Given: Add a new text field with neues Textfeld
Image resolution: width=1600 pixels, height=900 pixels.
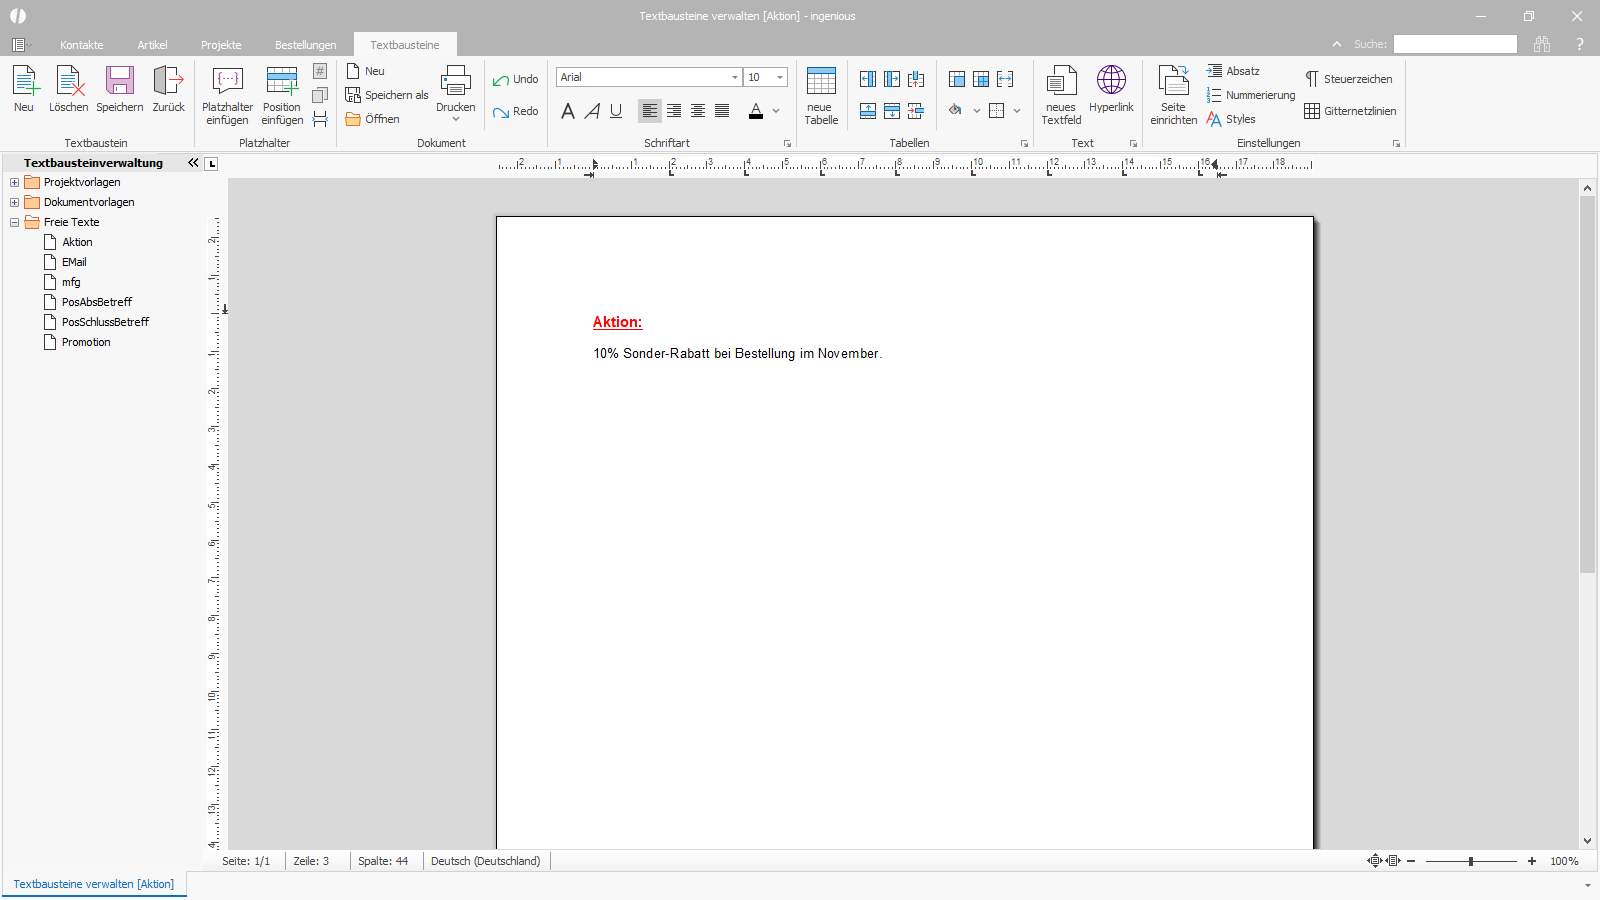Looking at the screenshot, I should click(1061, 95).
